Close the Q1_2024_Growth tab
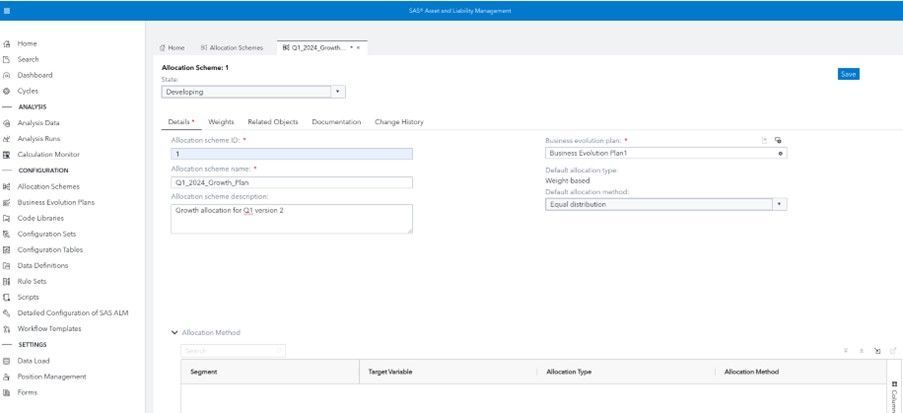This screenshot has width=903, height=413. (x=358, y=48)
